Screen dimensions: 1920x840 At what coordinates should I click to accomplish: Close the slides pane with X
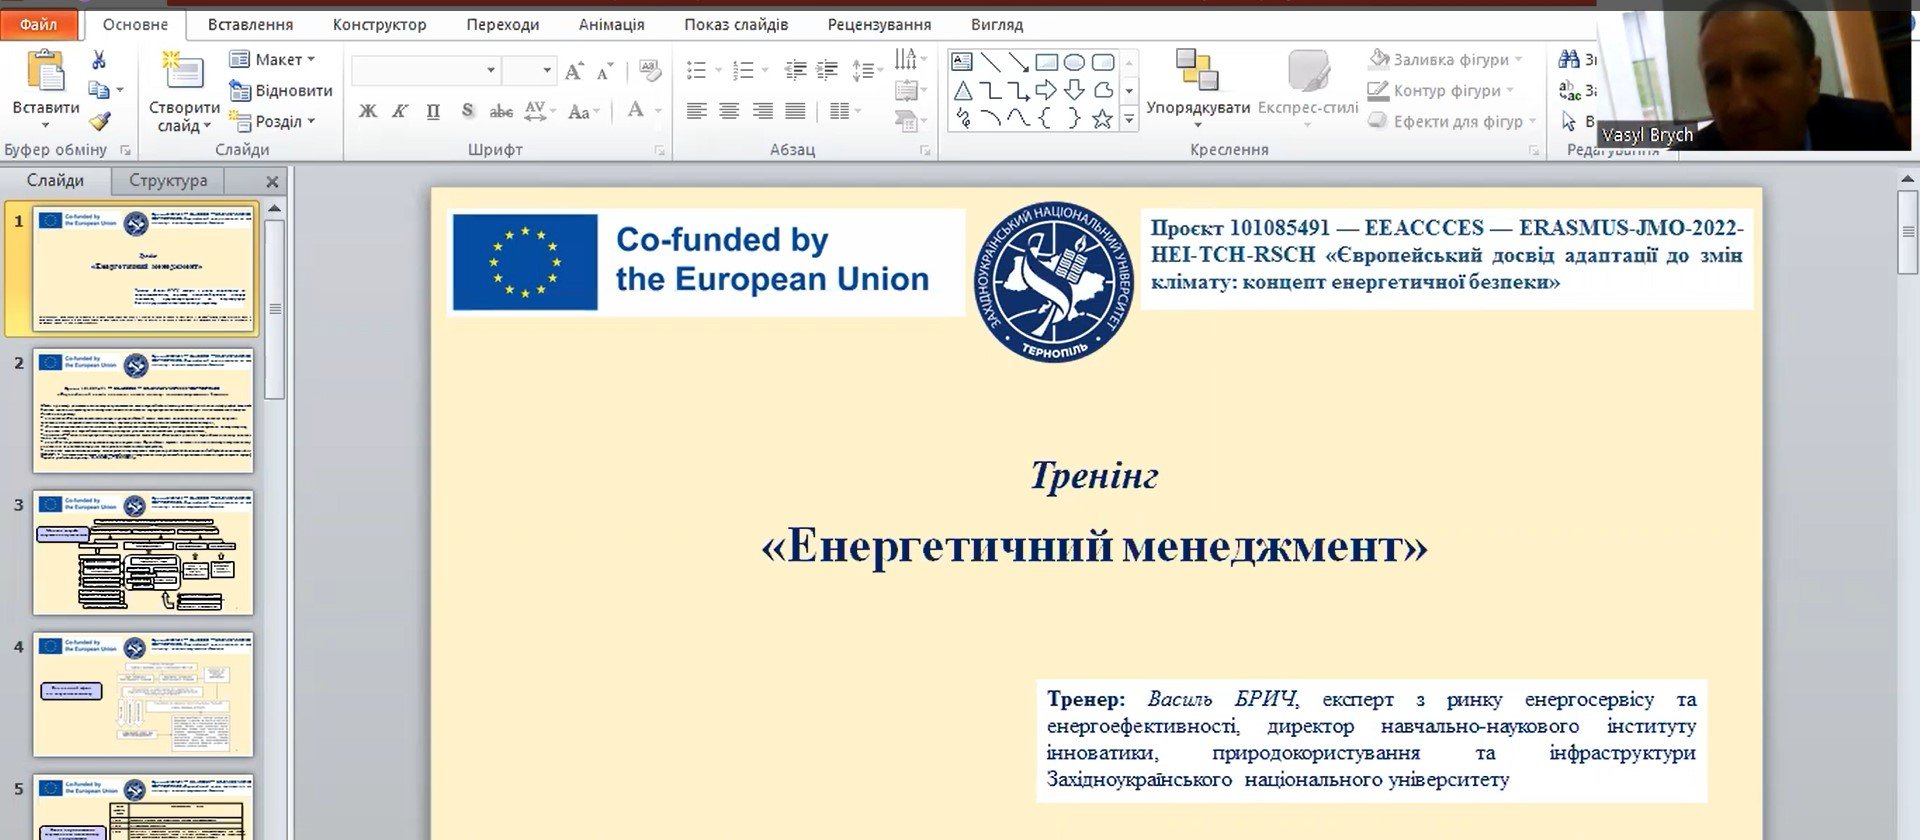pyautogui.click(x=272, y=181)
